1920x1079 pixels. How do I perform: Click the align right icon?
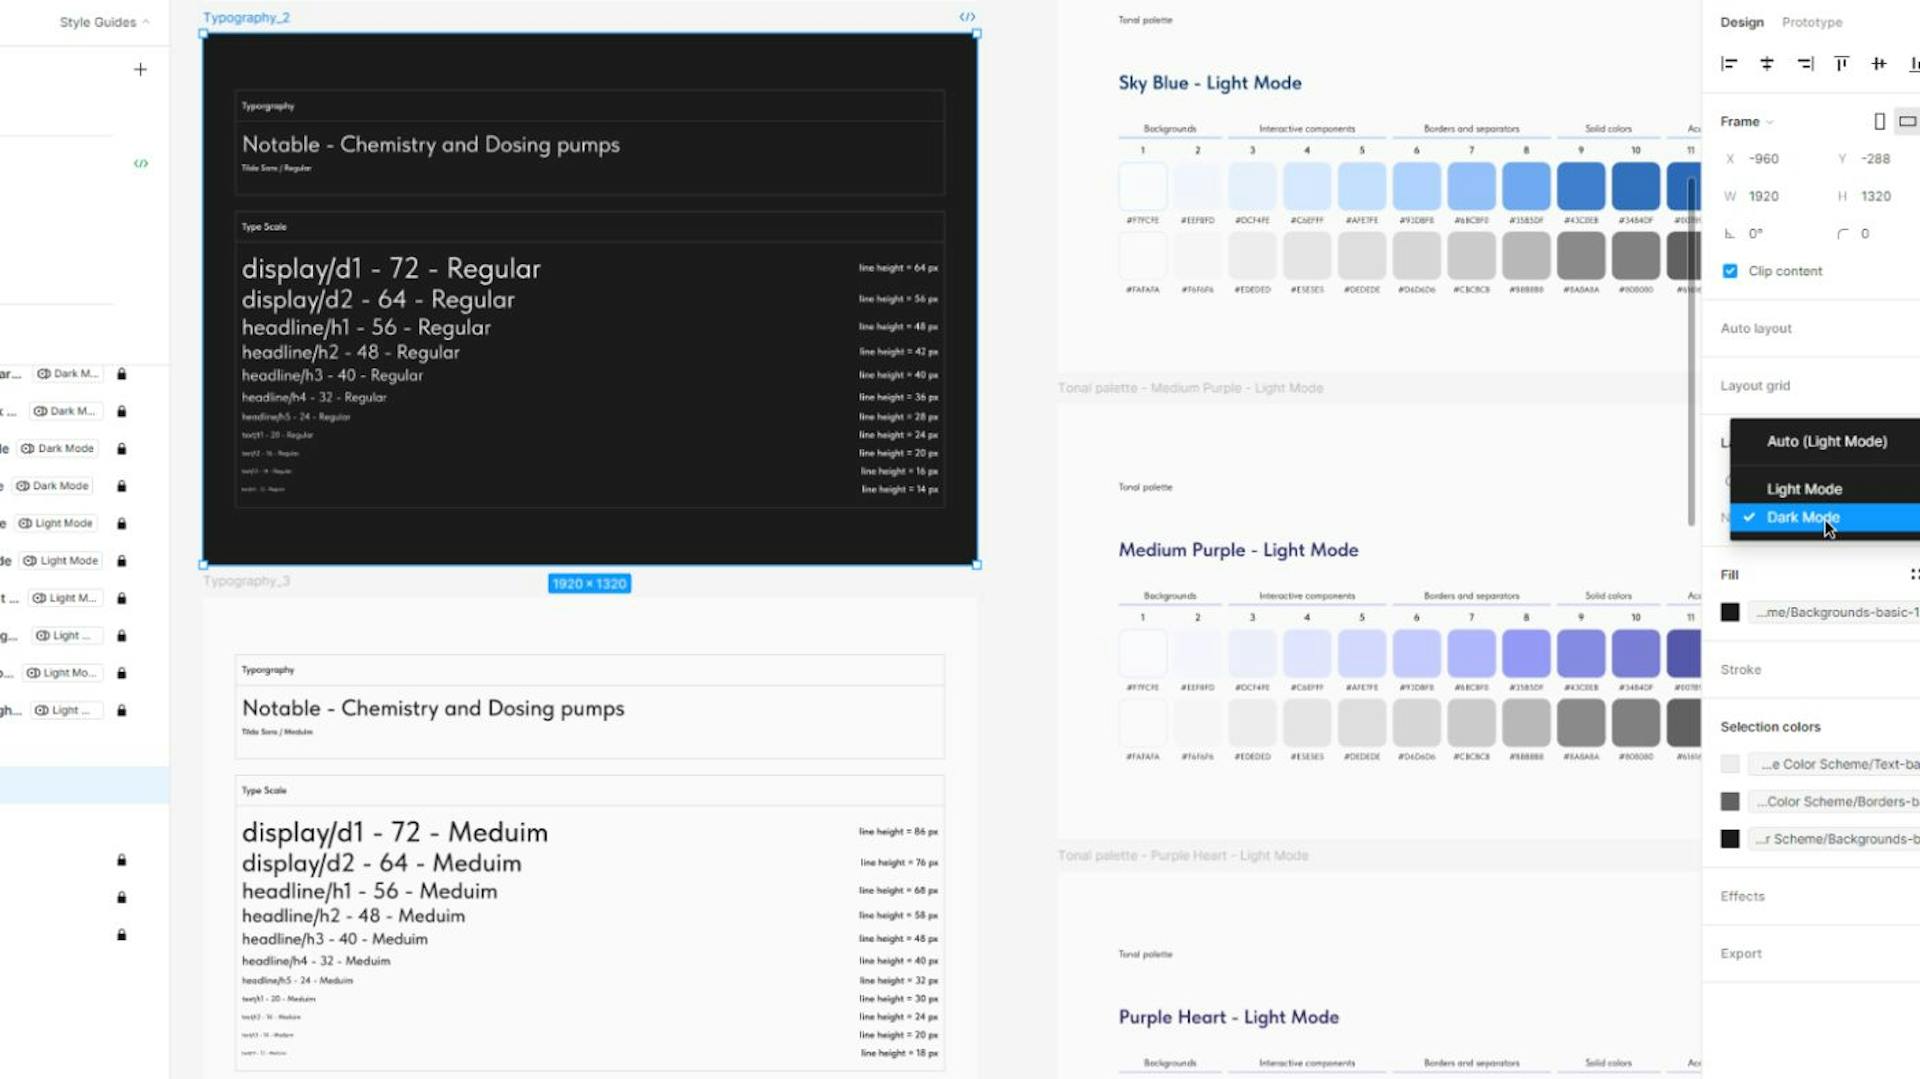point(1805,64)
